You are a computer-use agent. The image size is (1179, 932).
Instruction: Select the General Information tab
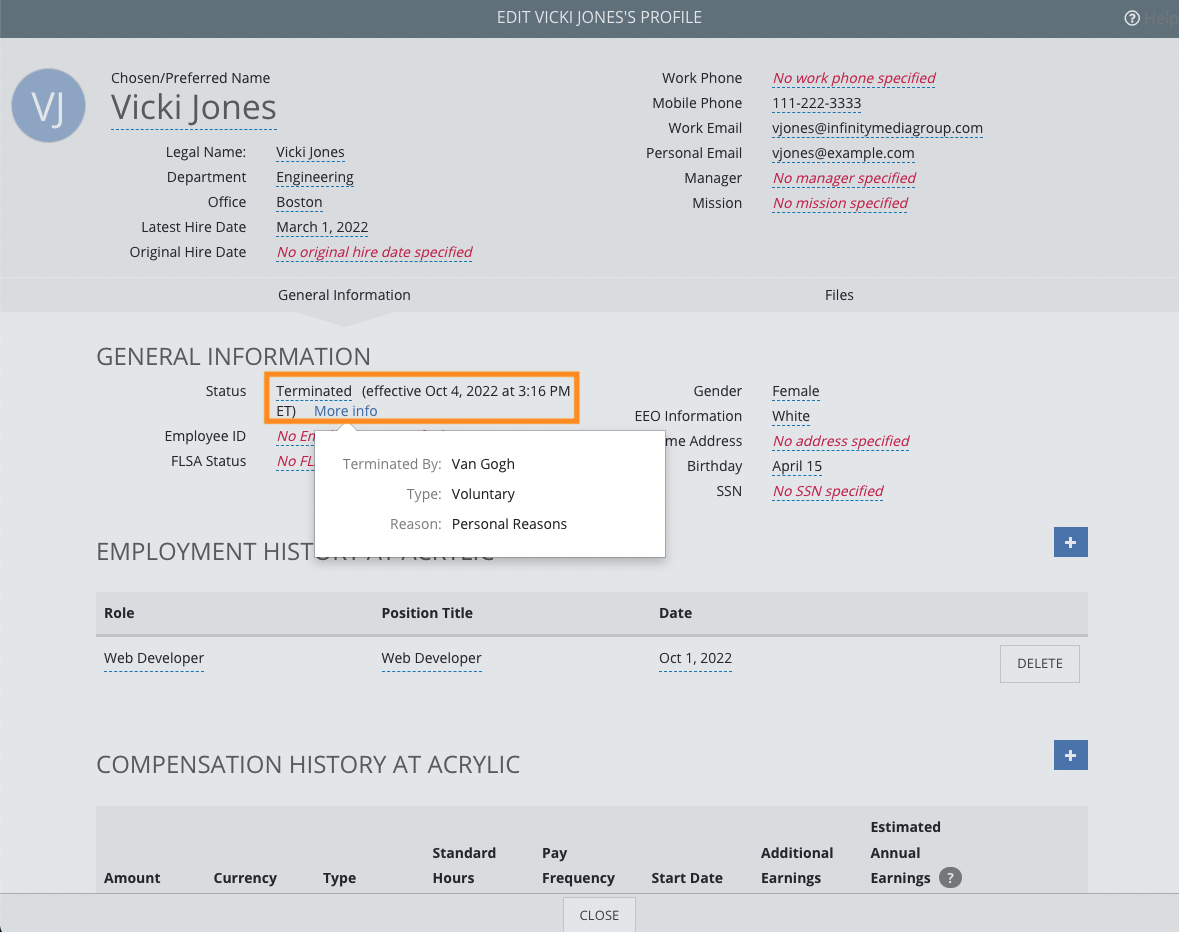tap(344, 295)
